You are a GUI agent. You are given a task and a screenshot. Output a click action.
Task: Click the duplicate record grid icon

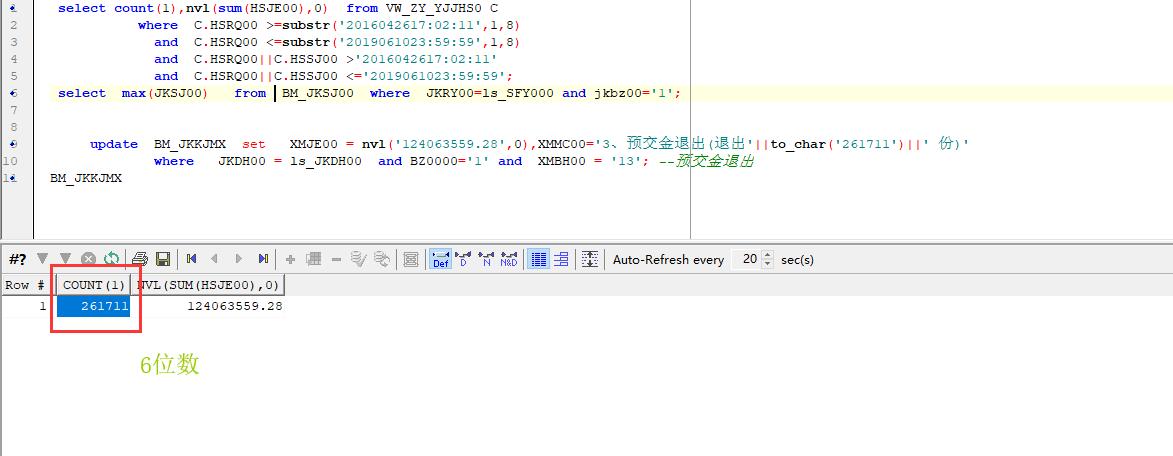313,259
